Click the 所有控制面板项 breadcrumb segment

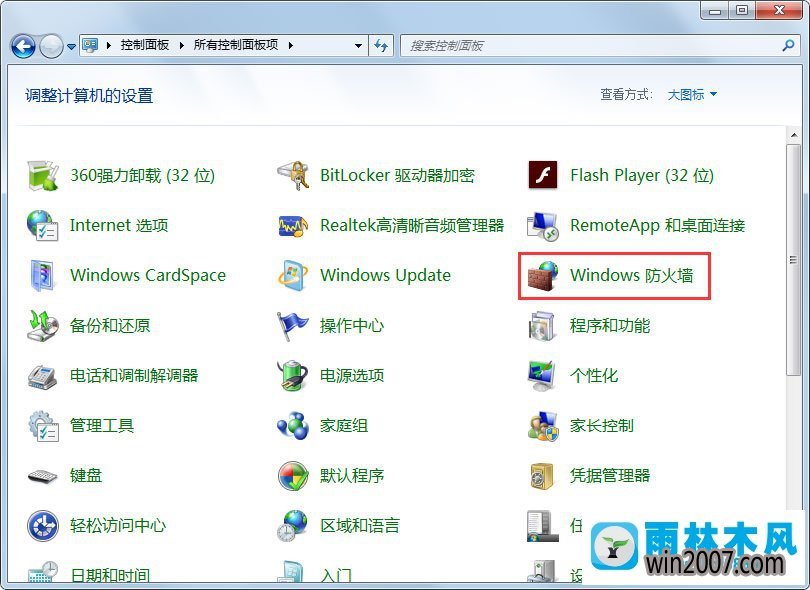tap(236, 45)
